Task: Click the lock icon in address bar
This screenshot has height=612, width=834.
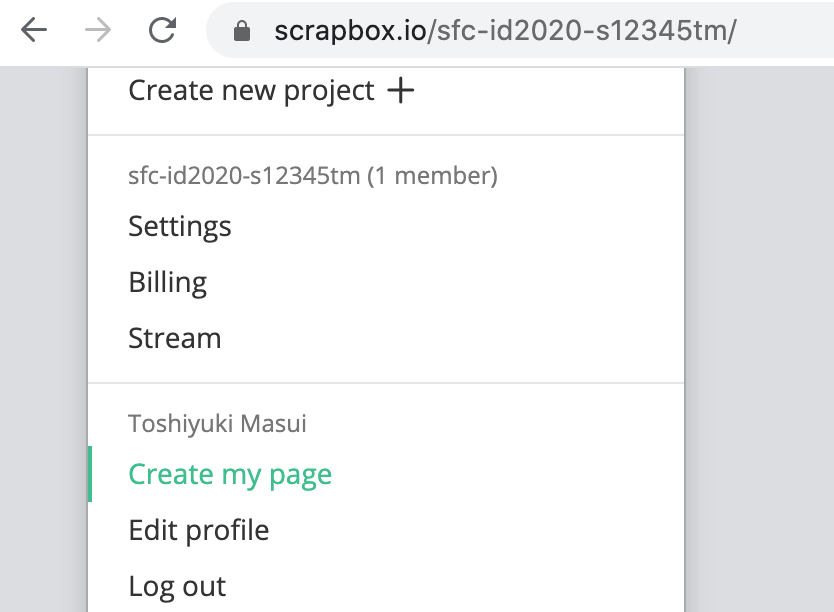Action: [x=241, y=32]
